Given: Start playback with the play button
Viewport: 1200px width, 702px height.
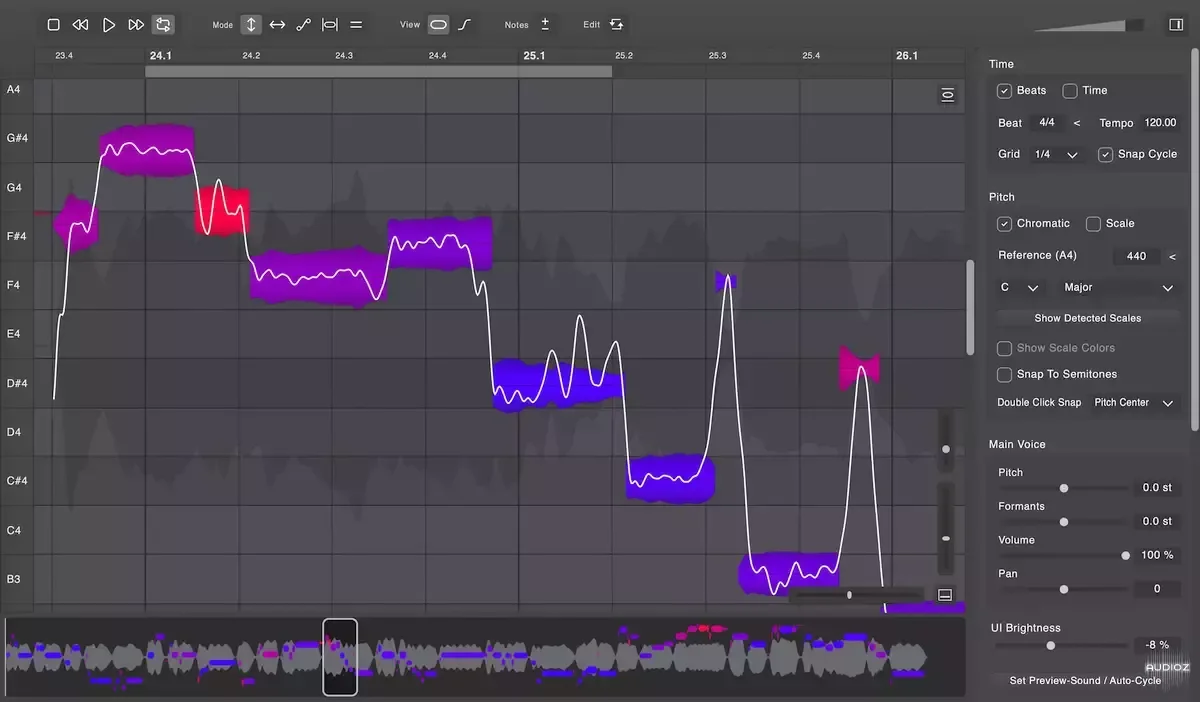Looking at the screenshot, I should click(109, 24).
